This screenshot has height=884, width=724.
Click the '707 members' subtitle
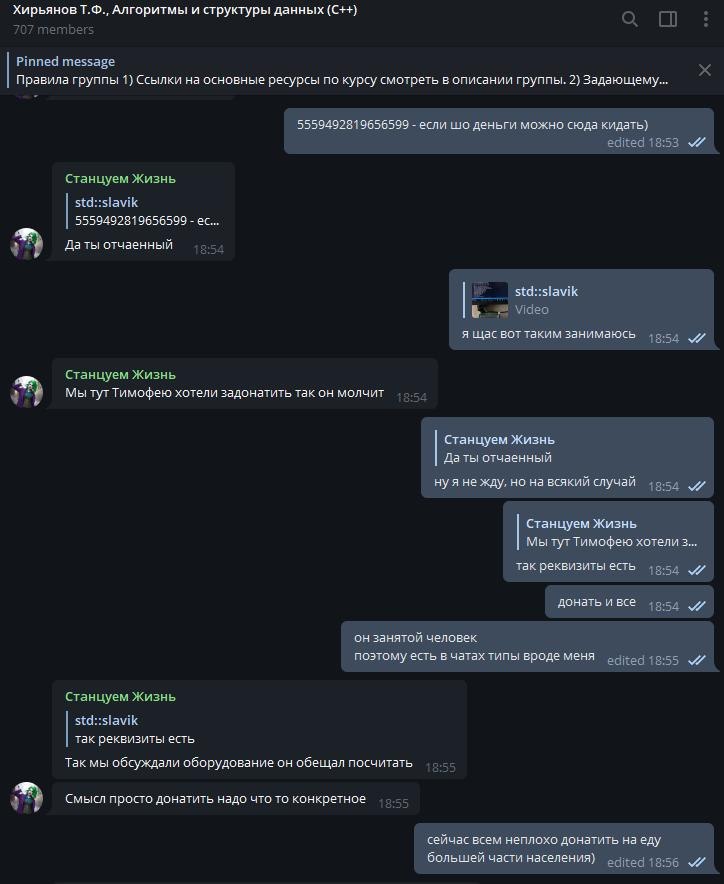pos(54,29)
